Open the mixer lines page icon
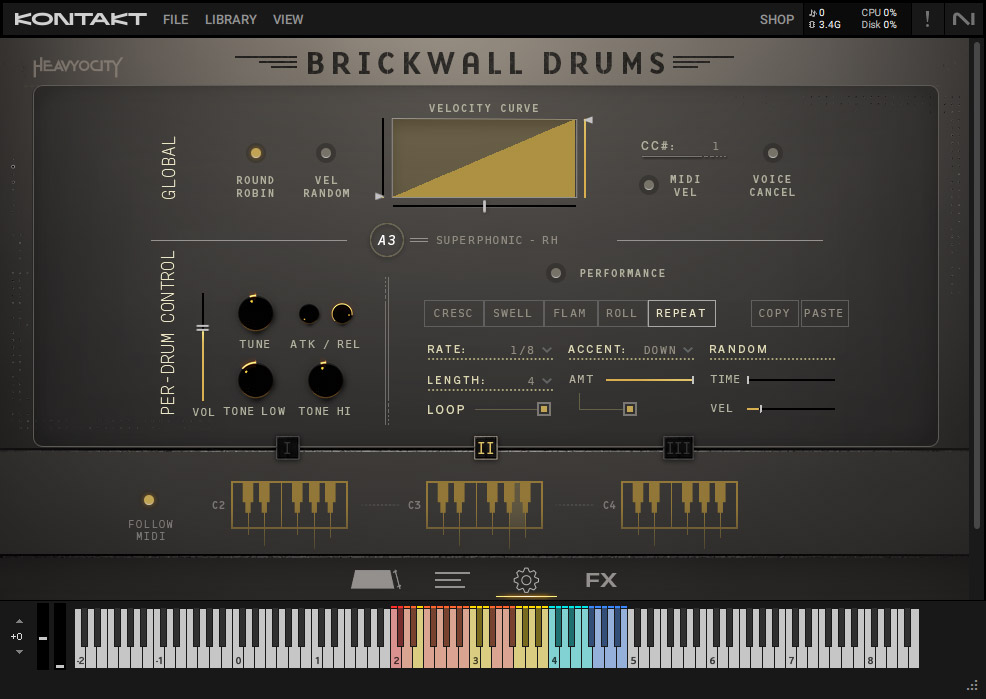Image resolution: width=986 pixels, height=699 pixels. (452, 580)
